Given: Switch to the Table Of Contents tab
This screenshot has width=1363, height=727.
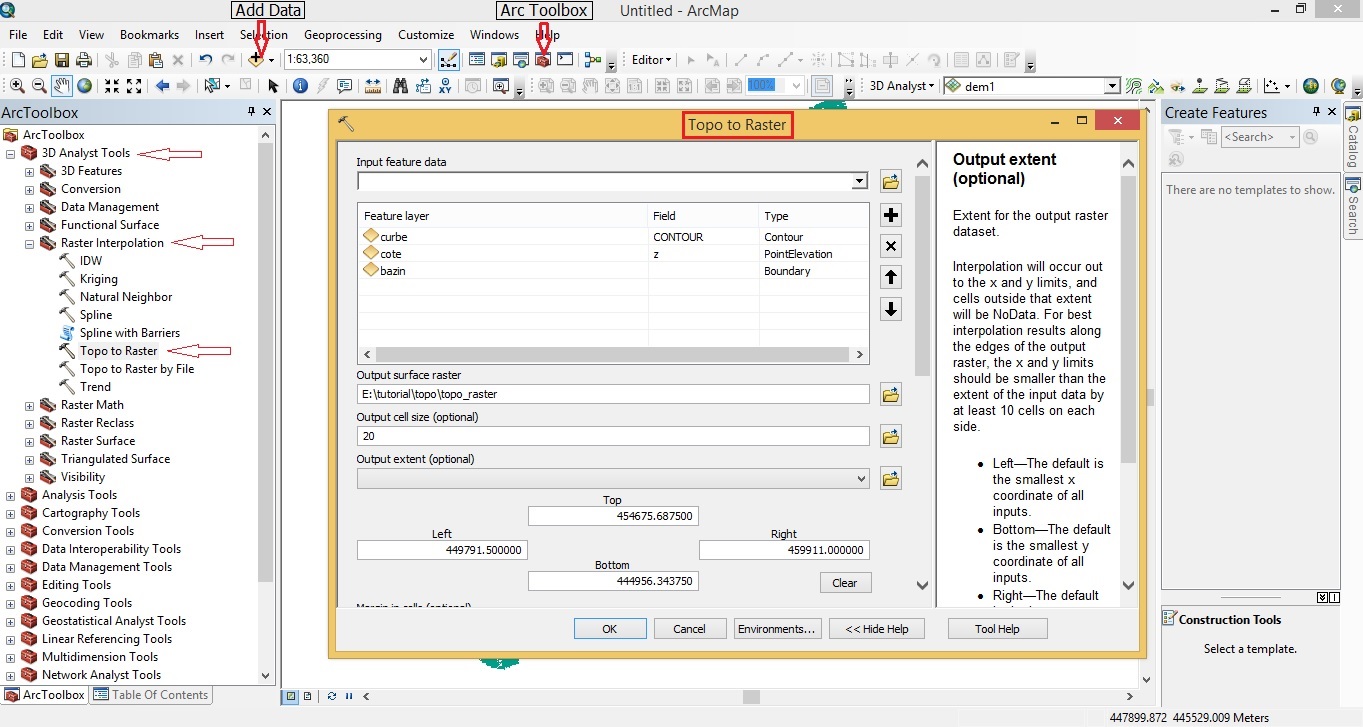Looking at the screenshot, I should [x=151, y=695].
